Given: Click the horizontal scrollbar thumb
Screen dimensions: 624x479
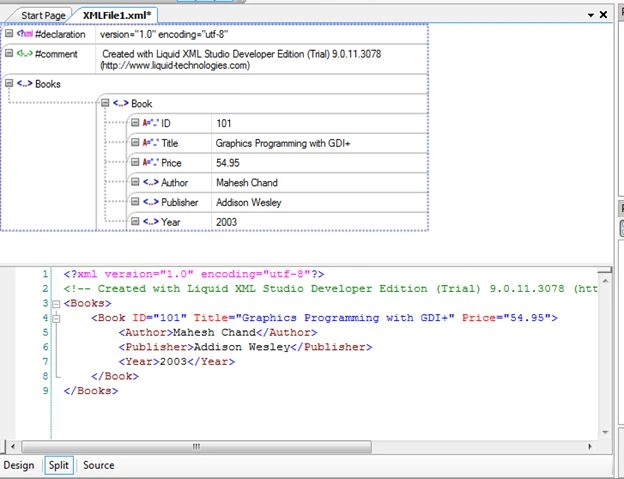Looking at the screenshot, I should (197, 447).
